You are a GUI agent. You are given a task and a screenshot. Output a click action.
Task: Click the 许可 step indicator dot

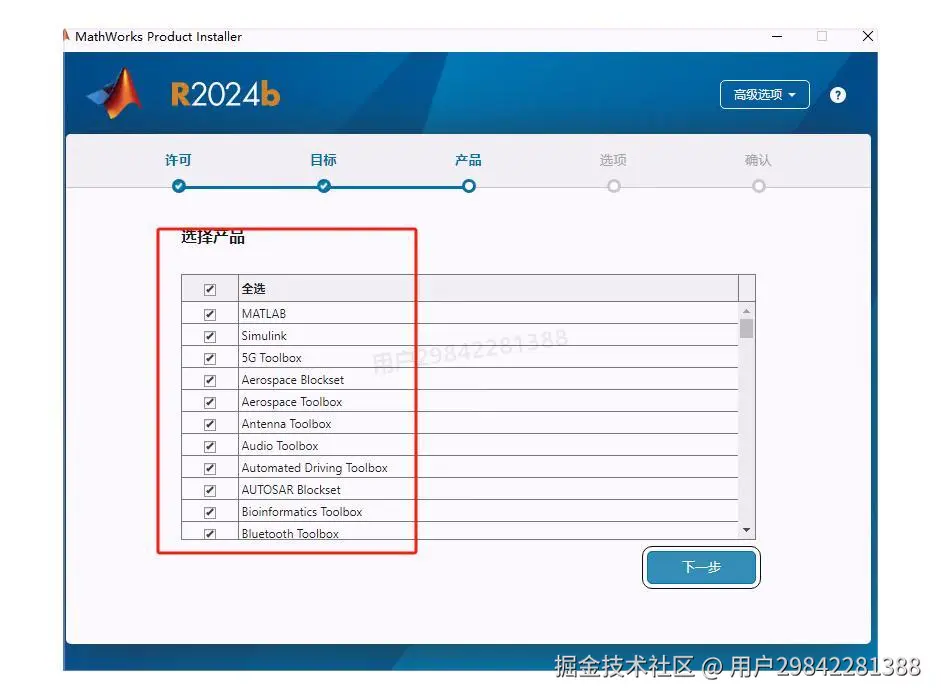(x=178, y=186)
